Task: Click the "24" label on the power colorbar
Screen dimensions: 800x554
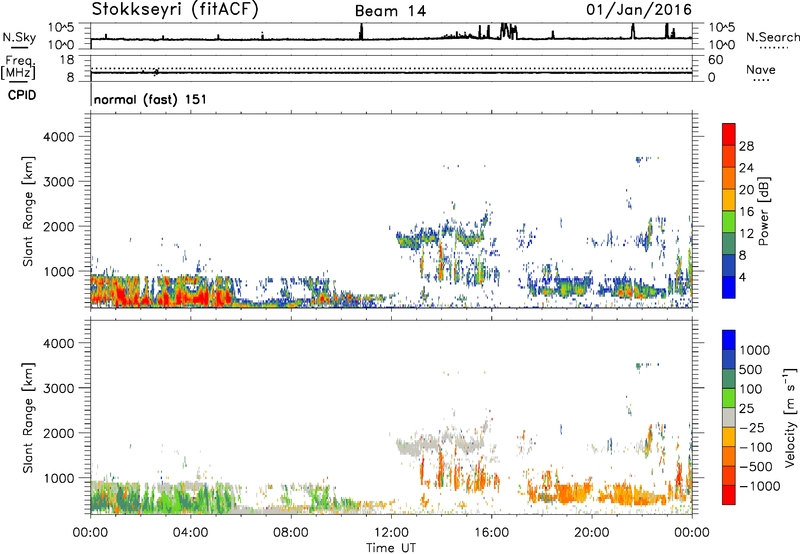Action: (x=746, y=168)
